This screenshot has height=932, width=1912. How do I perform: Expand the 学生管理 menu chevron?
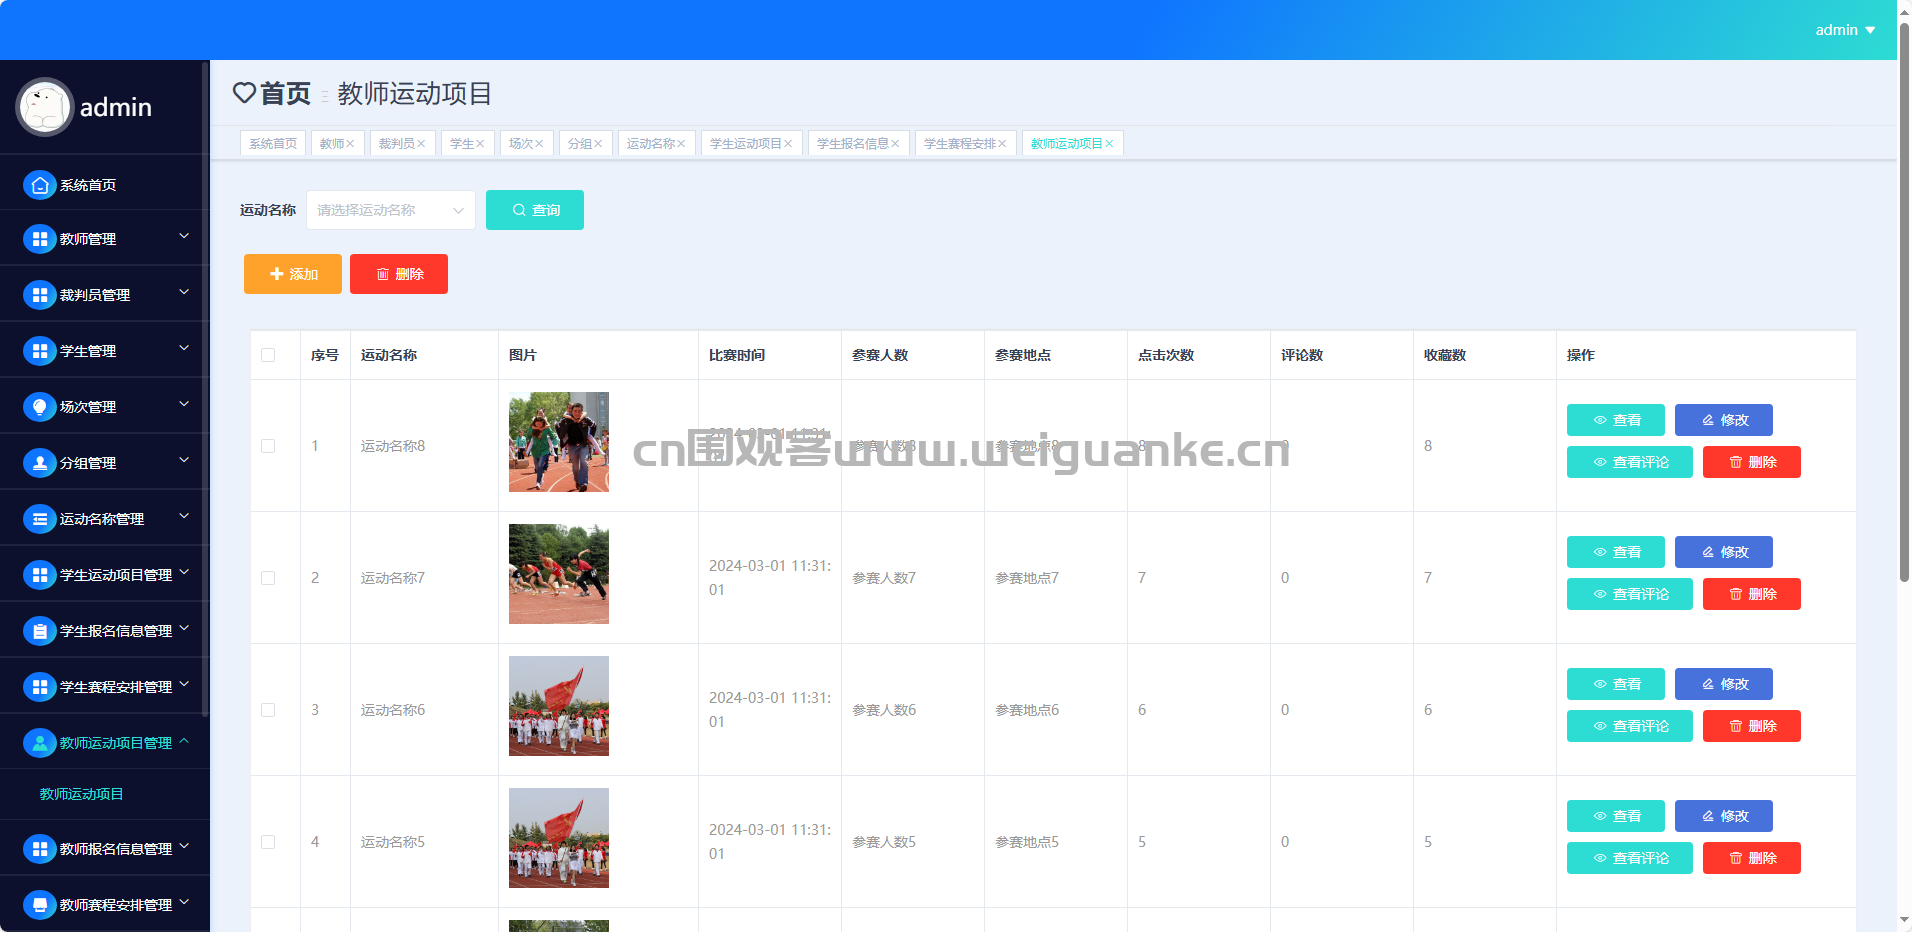point(184,348)
